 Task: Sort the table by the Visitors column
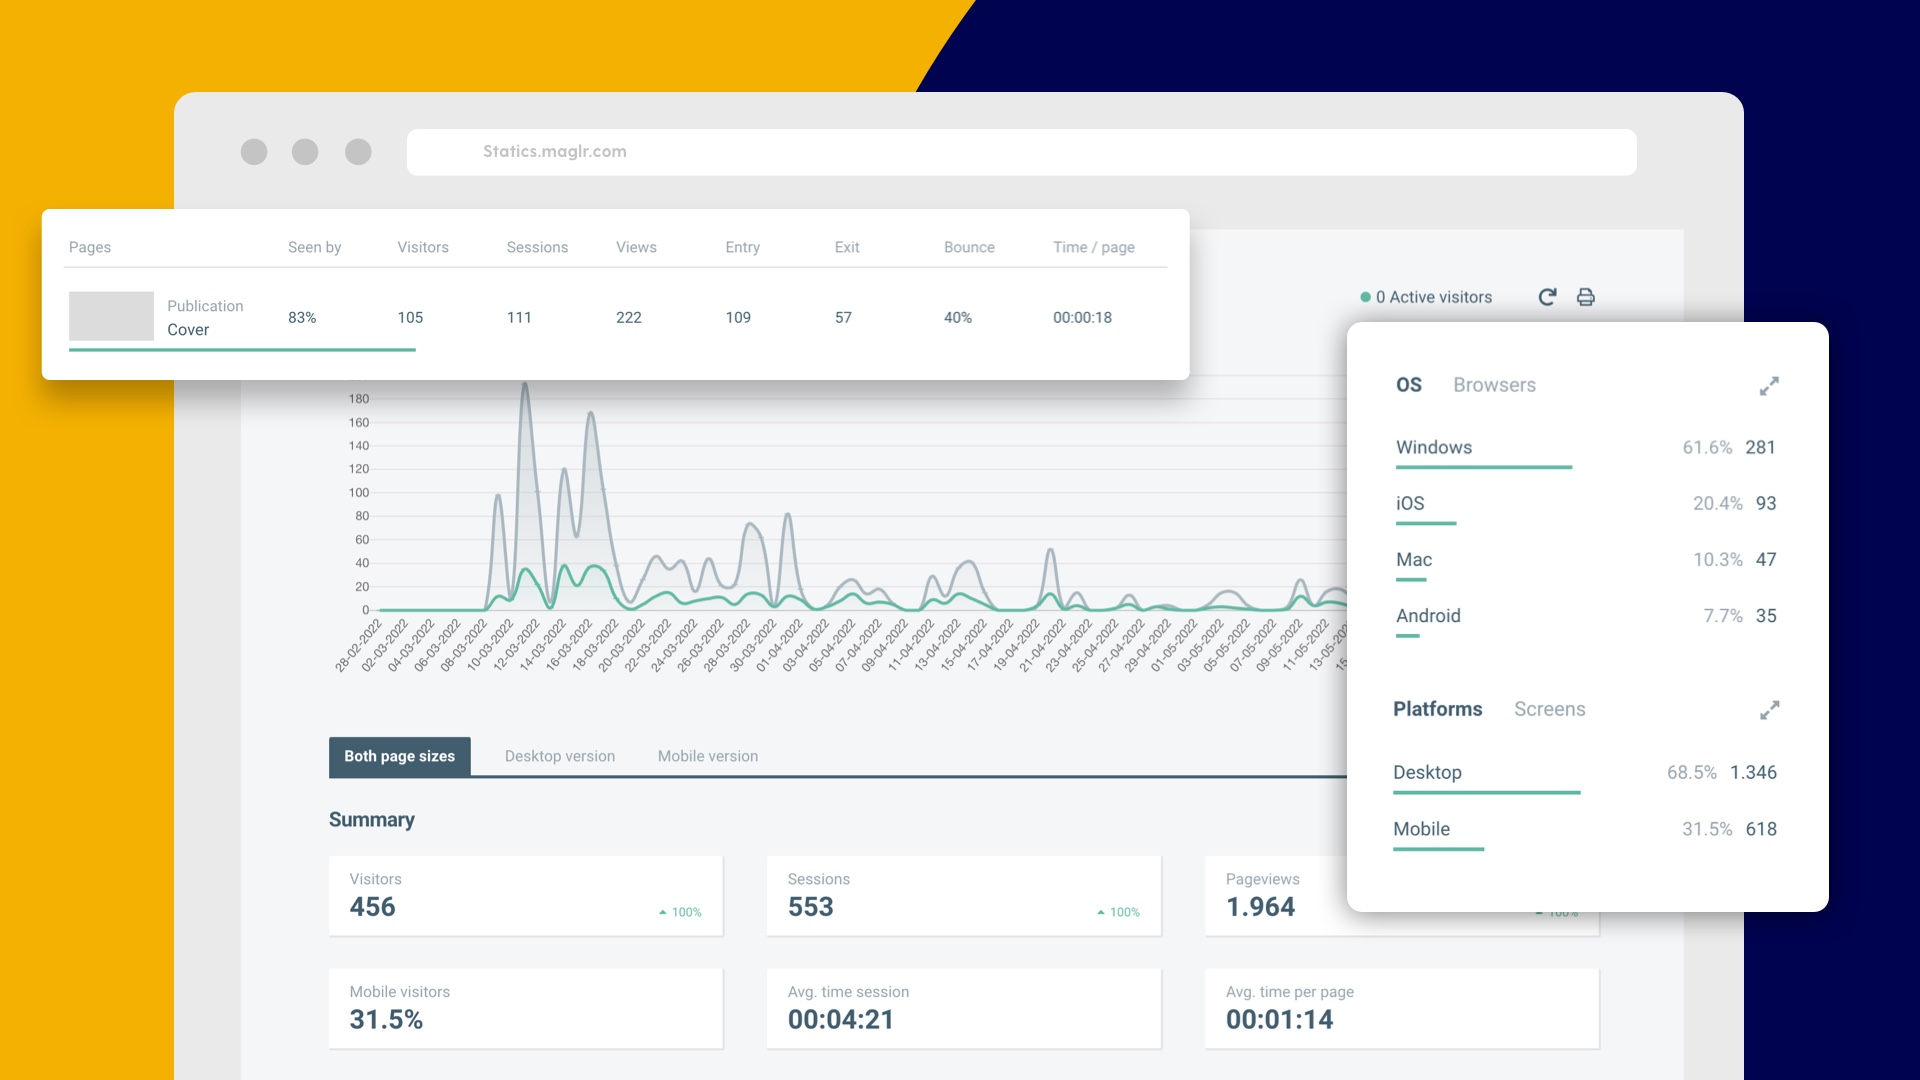(423, 247)
